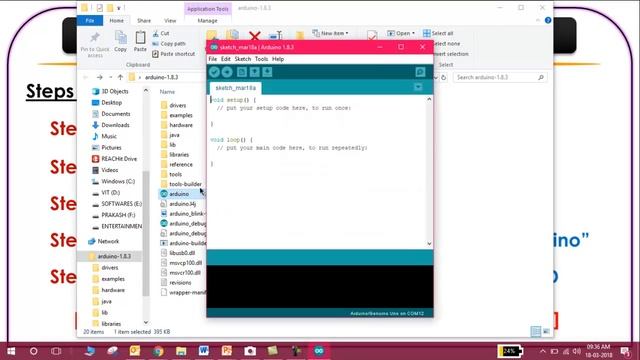Image resolution: width=640 pixels, height=360 pixels.
Task: Open Arduino File menu
Action: click(x=213, y=59)
